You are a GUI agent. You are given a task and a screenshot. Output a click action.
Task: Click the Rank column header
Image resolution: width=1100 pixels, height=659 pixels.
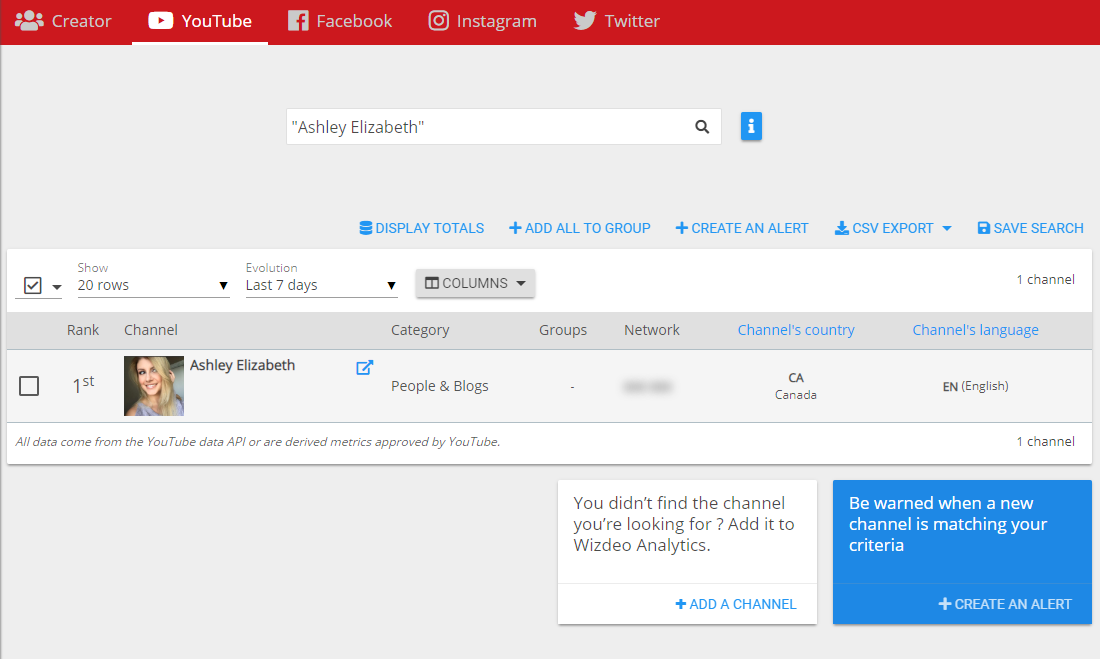click(x=83, y=330)
